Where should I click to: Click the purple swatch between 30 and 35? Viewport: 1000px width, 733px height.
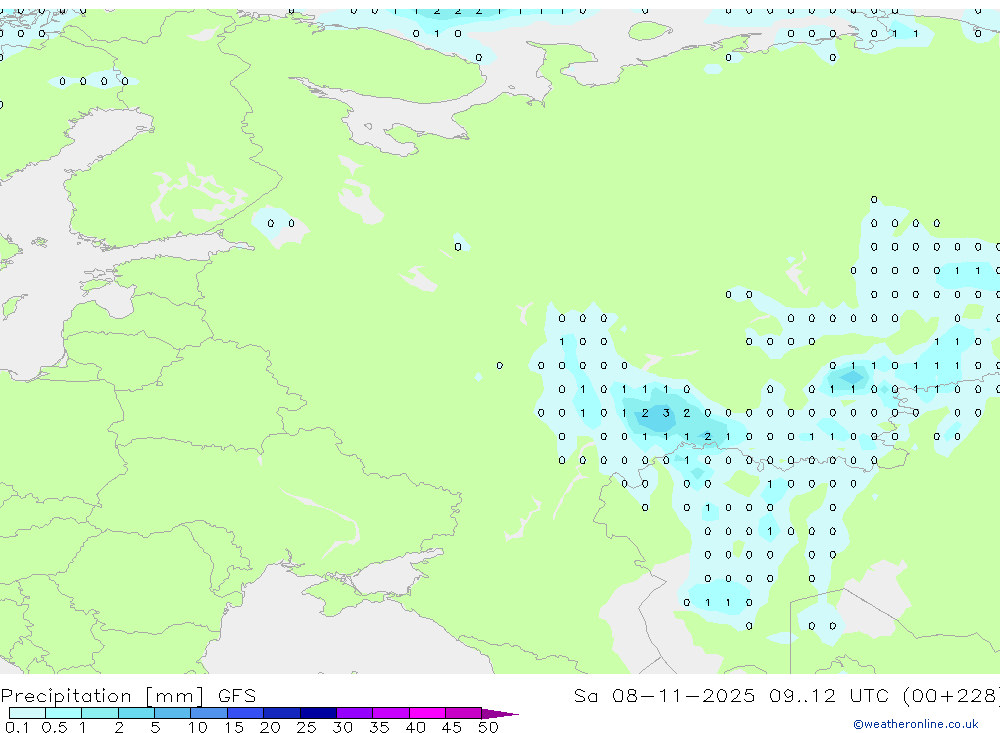click(354, 713)
